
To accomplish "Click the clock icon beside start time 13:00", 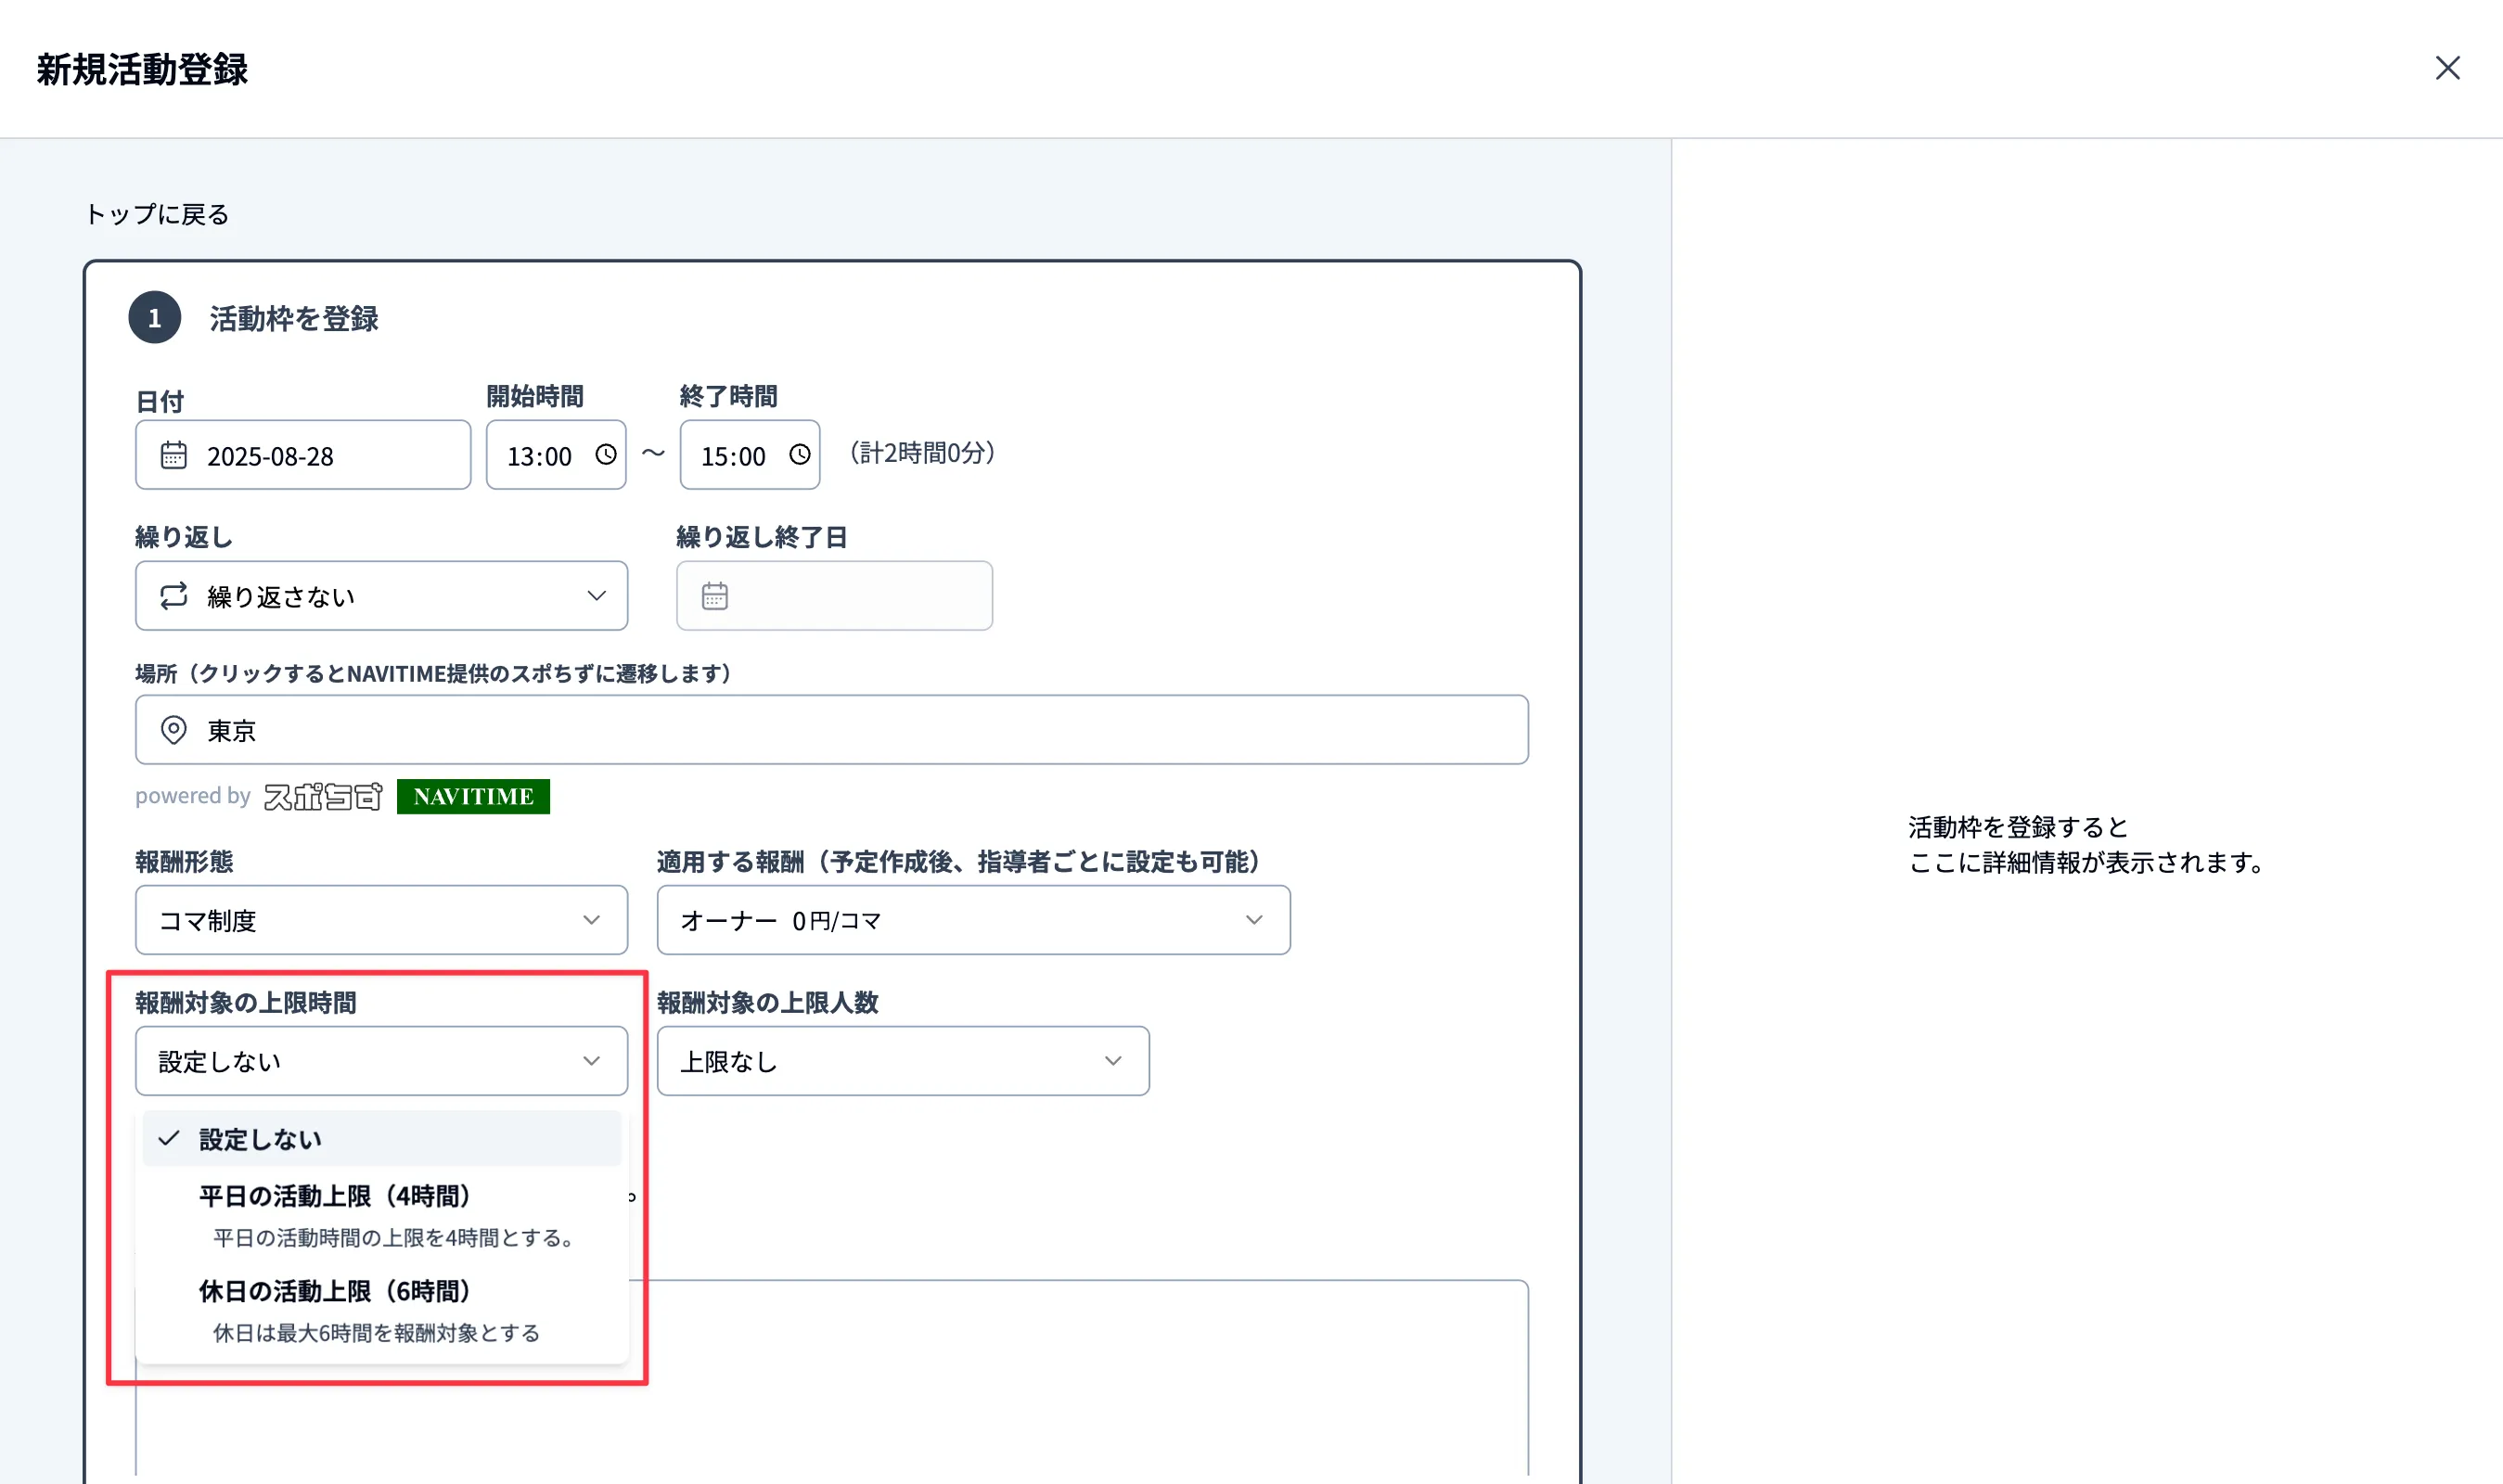I will [605, 455].
